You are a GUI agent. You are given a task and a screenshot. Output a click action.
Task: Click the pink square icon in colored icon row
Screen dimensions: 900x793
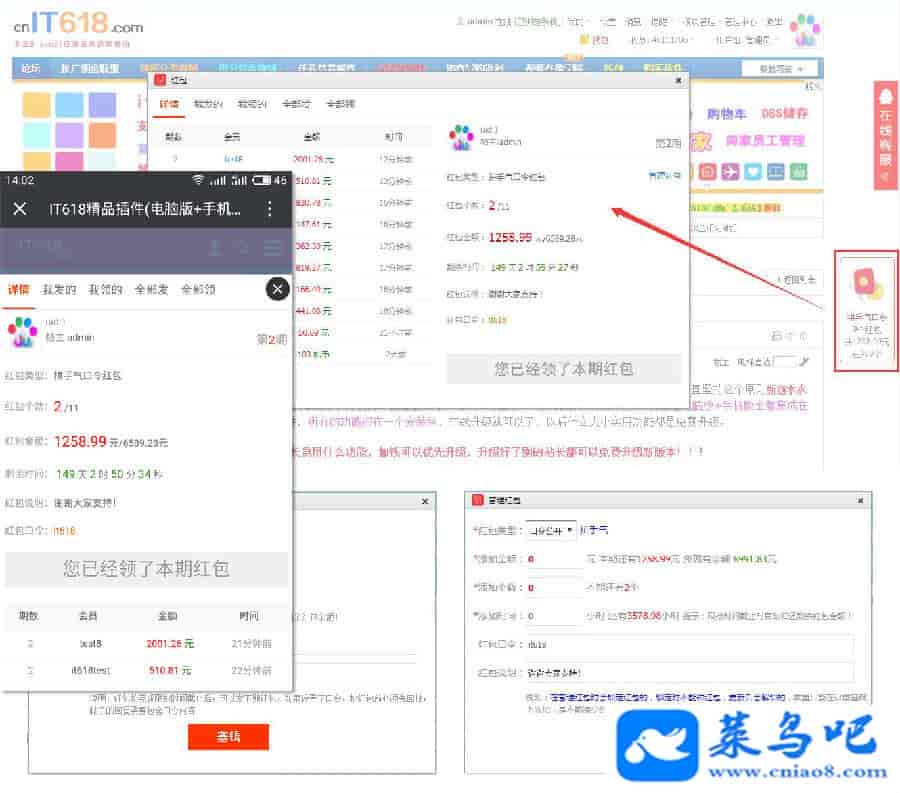[708, 172]
